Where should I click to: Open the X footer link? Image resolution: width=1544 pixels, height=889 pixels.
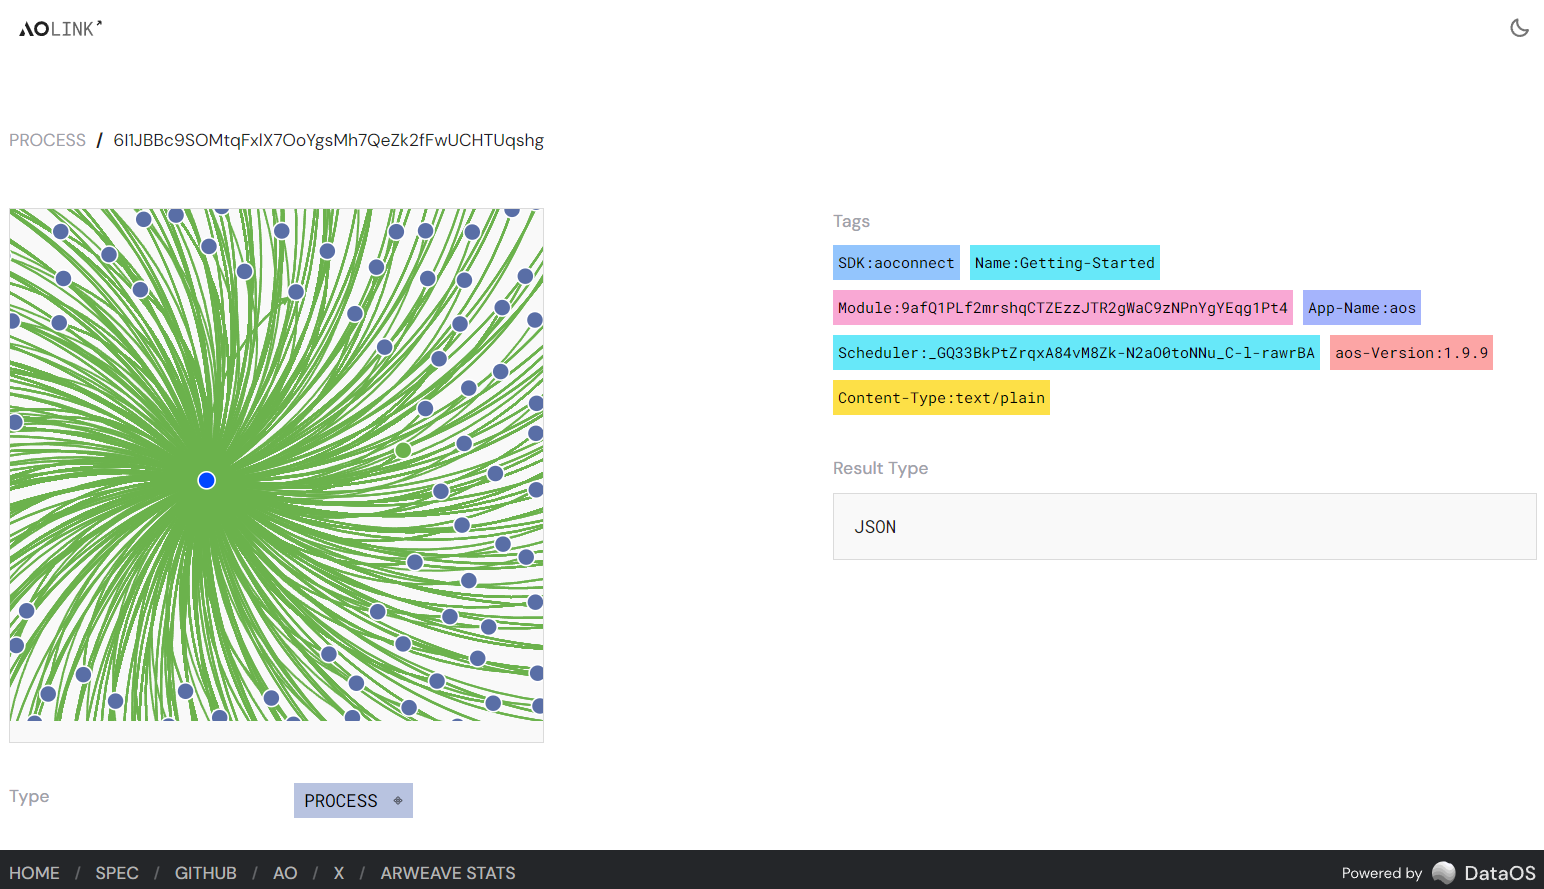pyautogui.click(x=339, y=873)
